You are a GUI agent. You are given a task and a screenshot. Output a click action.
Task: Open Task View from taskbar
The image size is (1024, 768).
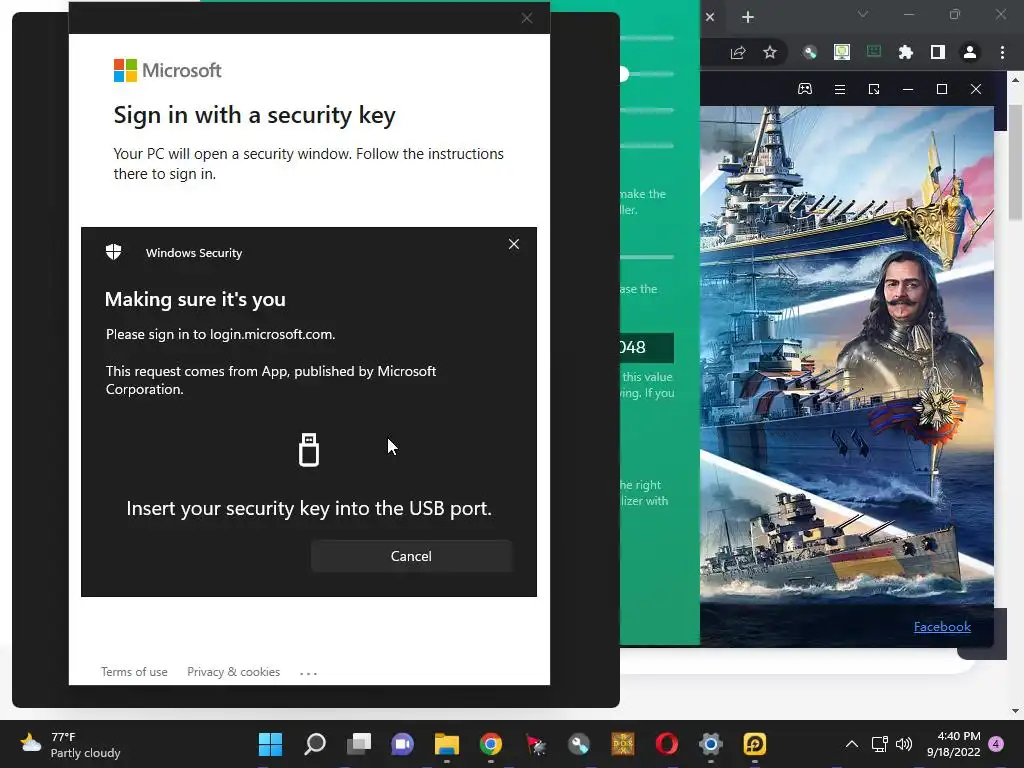coord(359,744)
